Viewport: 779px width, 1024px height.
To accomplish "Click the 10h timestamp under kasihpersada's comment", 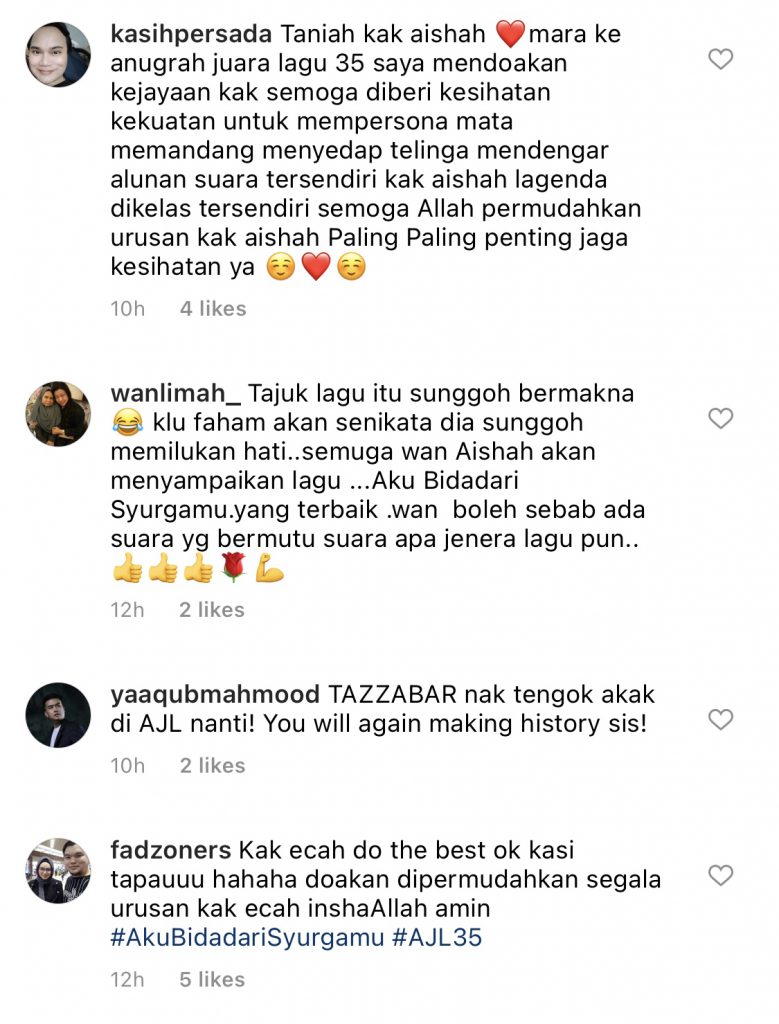I will pyautogui.click(x=127, y=308).
